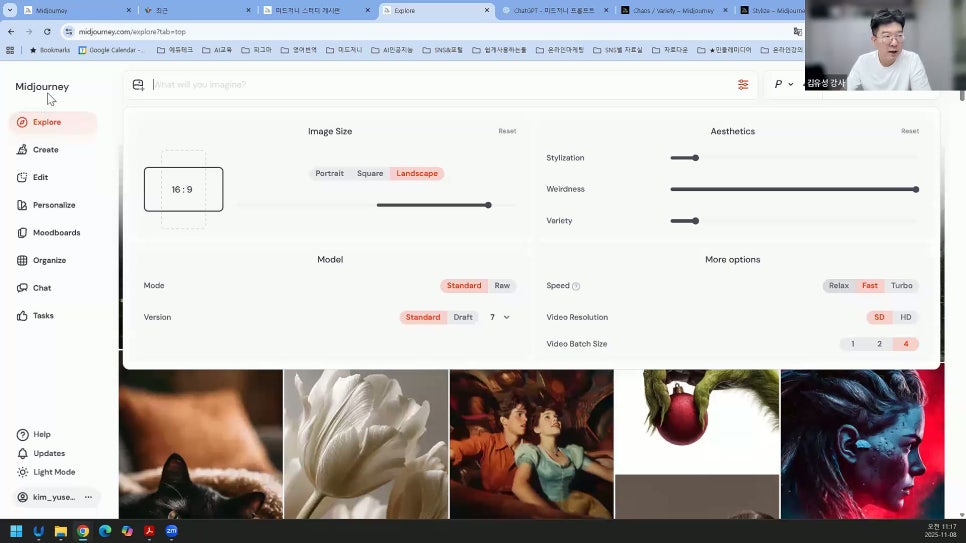This screenshot has height=543, width=966.
Task: Open the apps grid in bookmarks bar
Action: pyautogui.click(x=10, y=50)
